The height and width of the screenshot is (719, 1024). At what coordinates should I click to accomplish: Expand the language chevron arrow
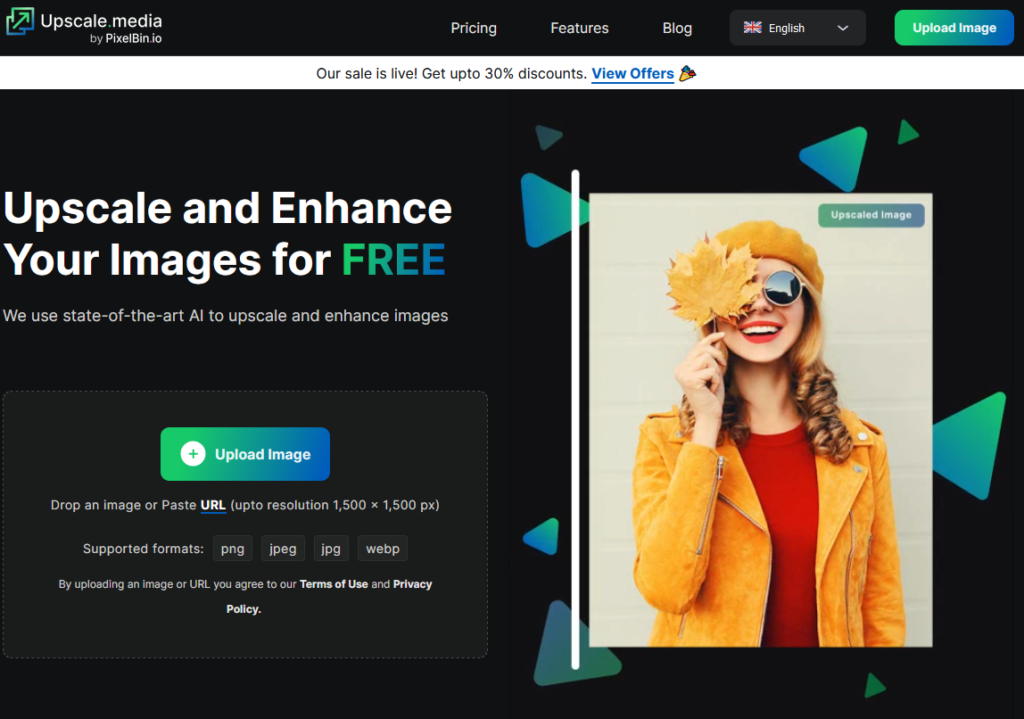tap(842, 28)
